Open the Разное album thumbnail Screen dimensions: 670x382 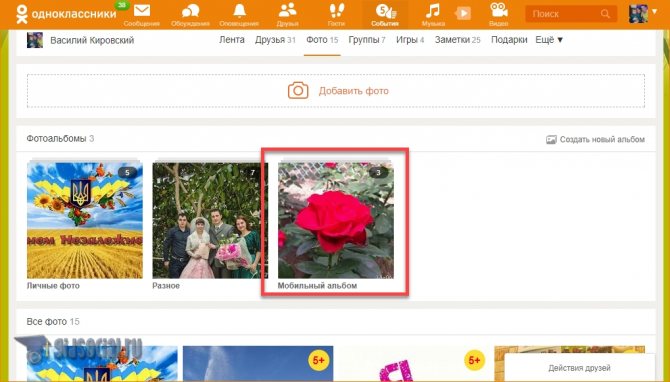point(210,220)
